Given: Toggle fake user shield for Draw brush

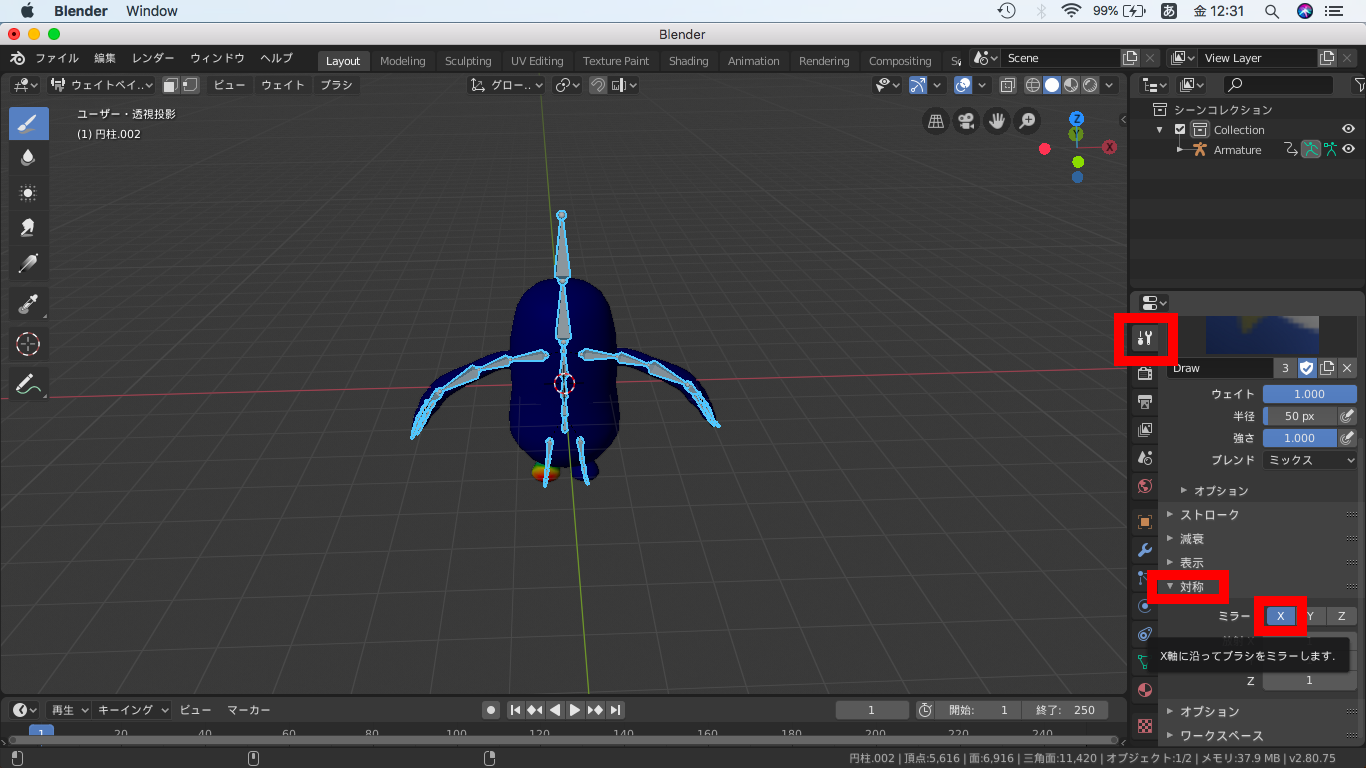Looking at the screenshot, I should point(1307,368).
